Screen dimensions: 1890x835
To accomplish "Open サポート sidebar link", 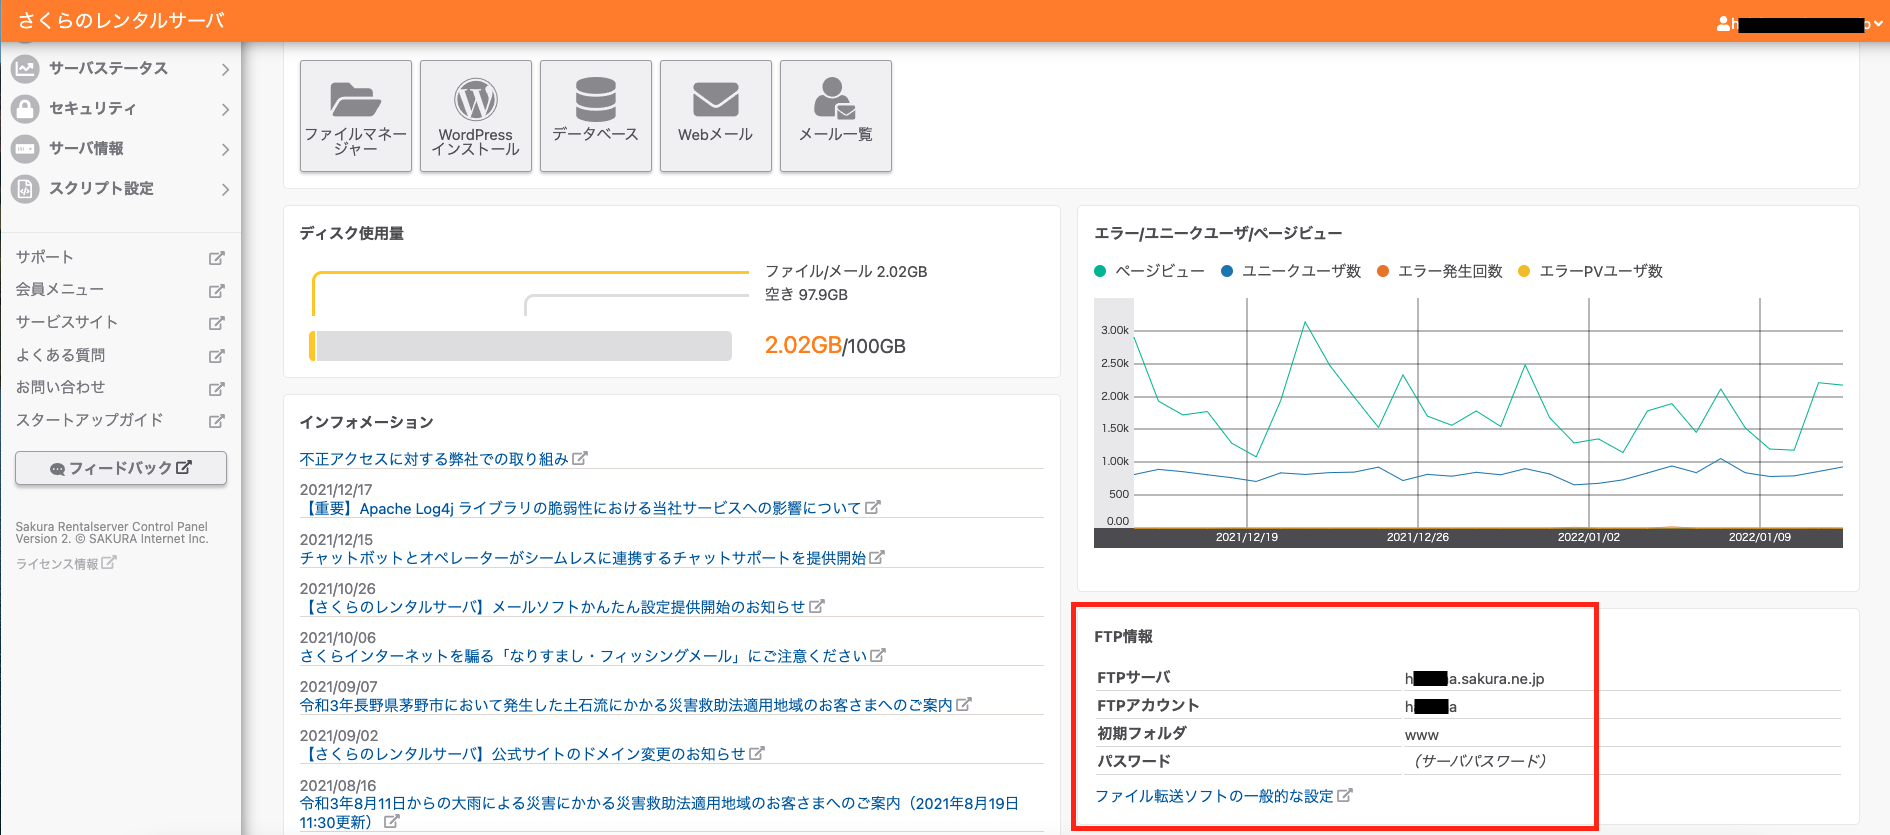I will [x=44, y=257].
